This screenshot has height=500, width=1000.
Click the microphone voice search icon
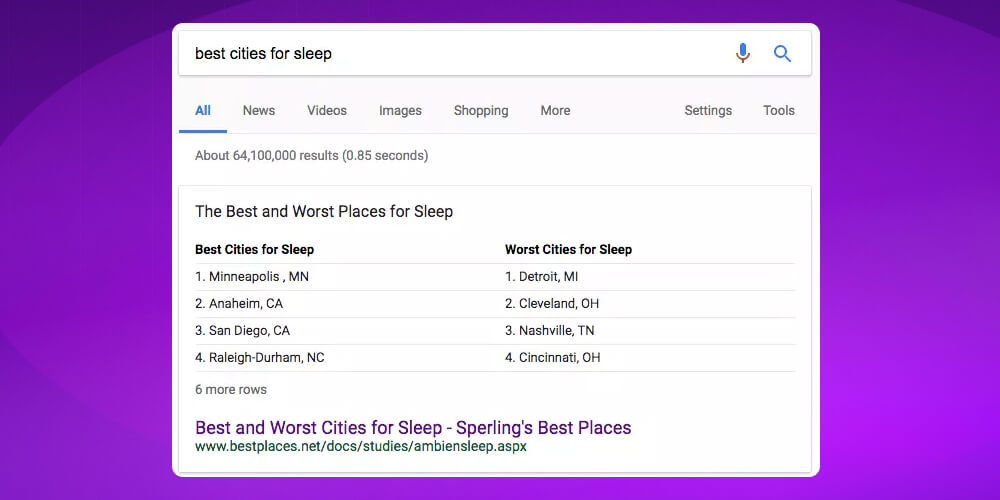[x=742, y=53]
